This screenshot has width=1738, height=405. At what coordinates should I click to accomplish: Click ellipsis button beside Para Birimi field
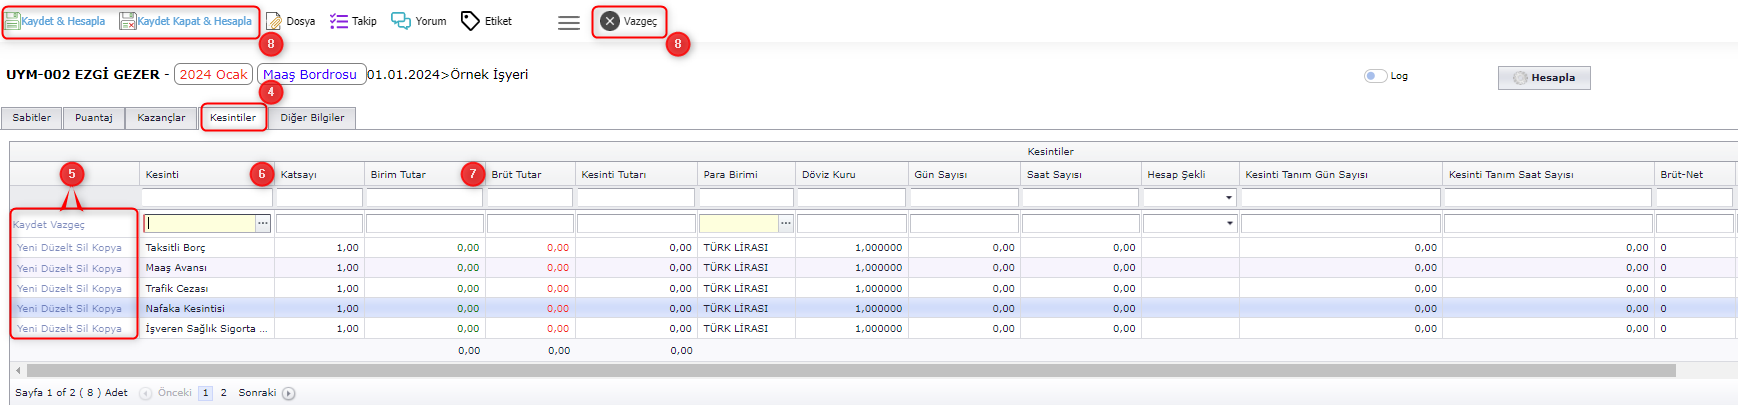[786, 224]
